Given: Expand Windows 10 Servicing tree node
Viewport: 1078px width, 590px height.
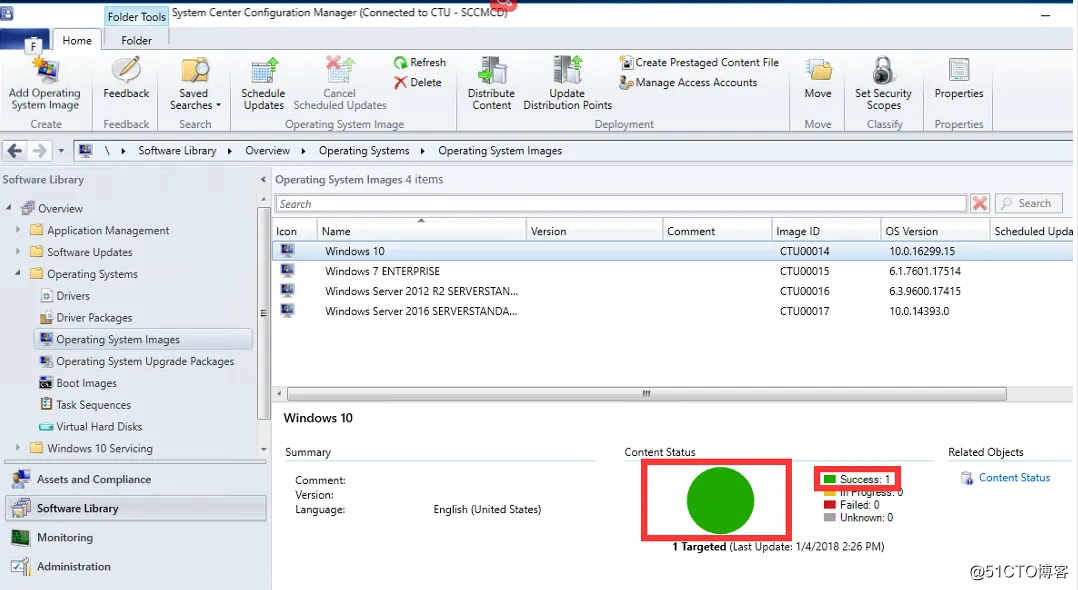Looking at the screenshot, I should tap(18, 448).
